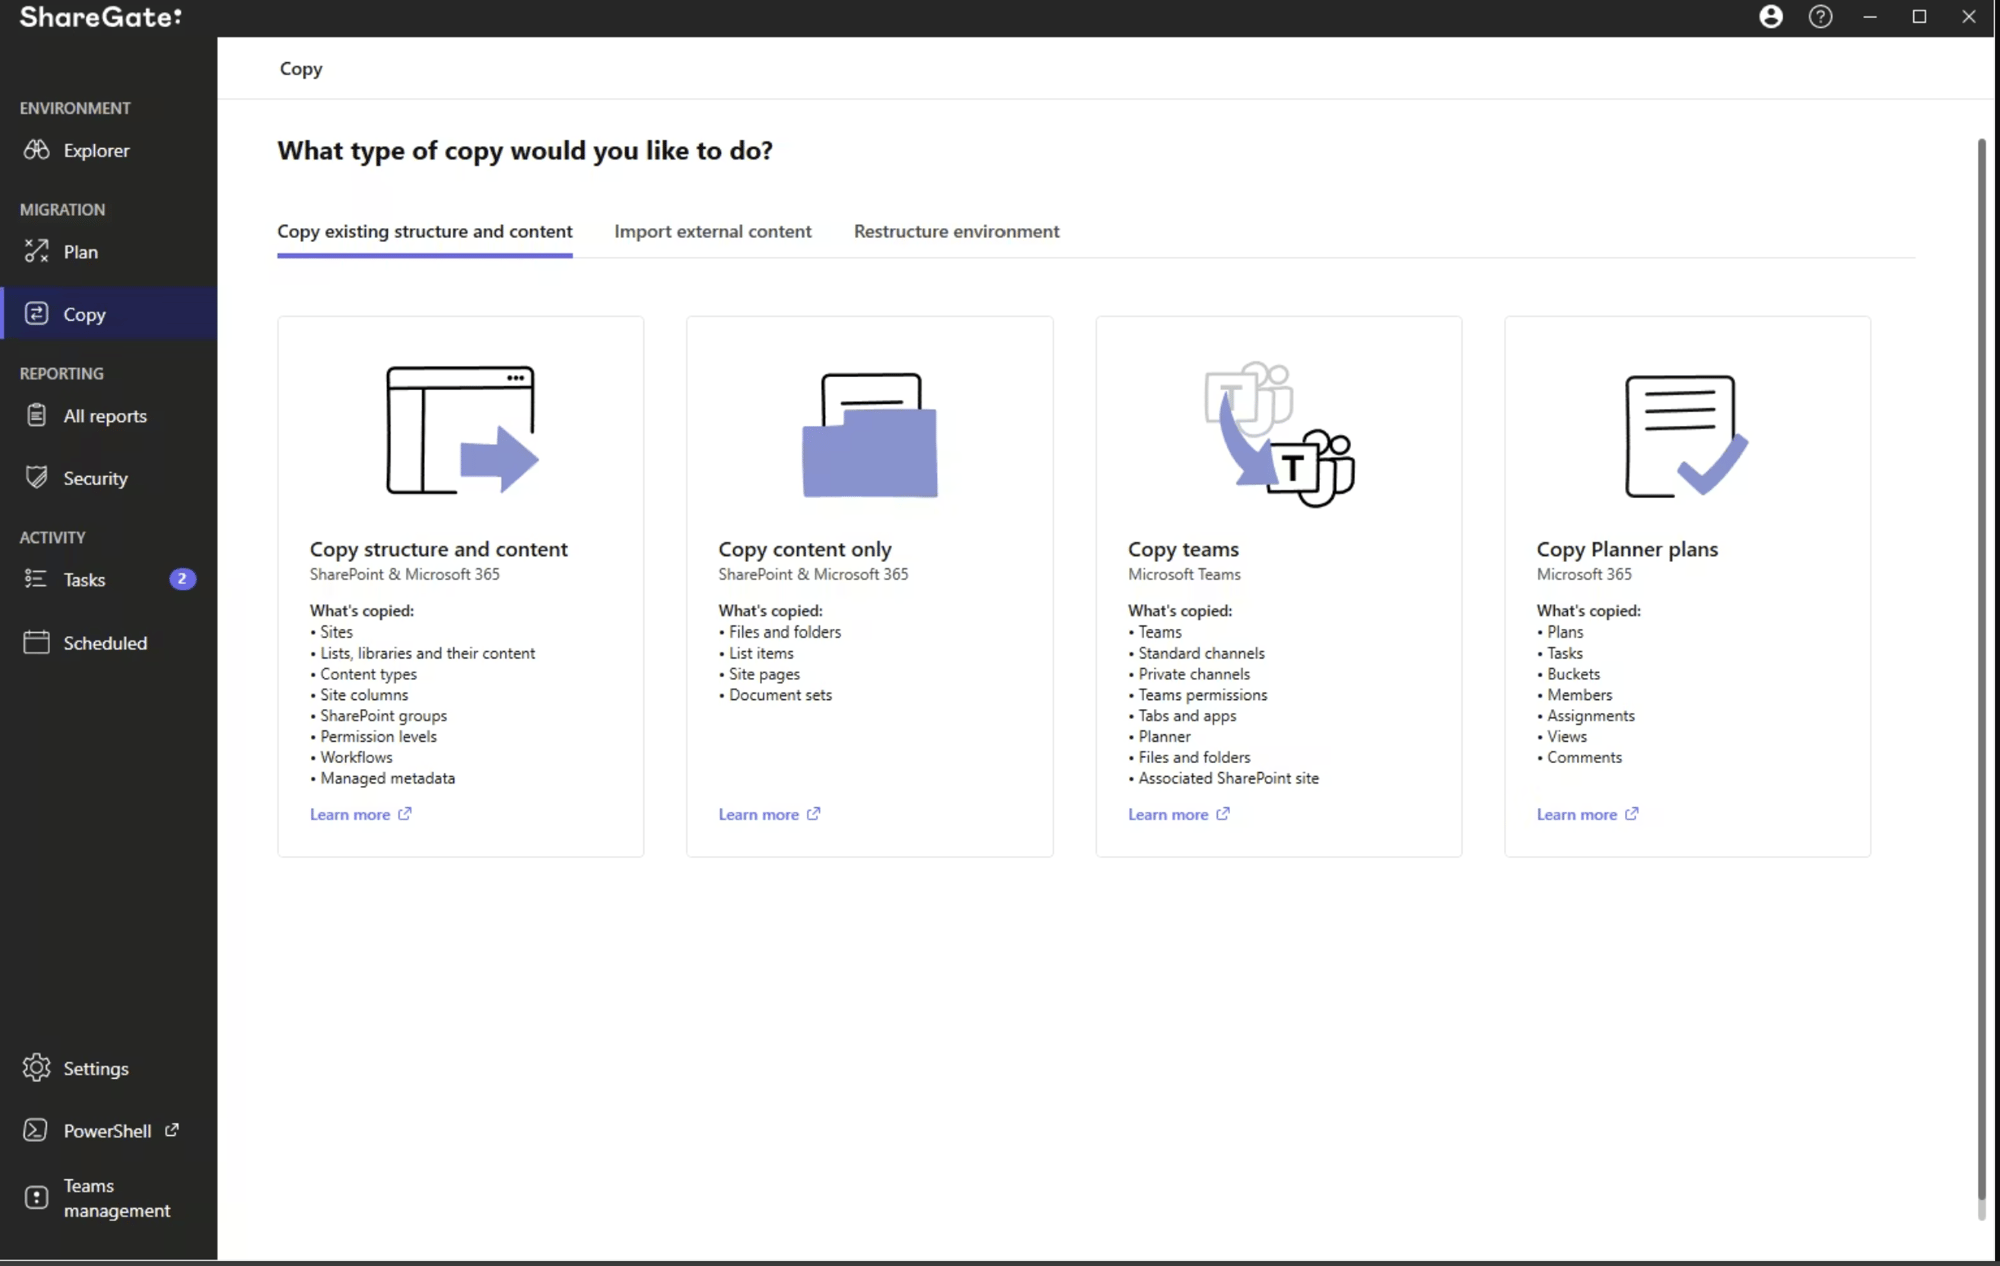Launch PowerShell from sidebar
The image size is (2000, 1266).
pos(107,1130)
